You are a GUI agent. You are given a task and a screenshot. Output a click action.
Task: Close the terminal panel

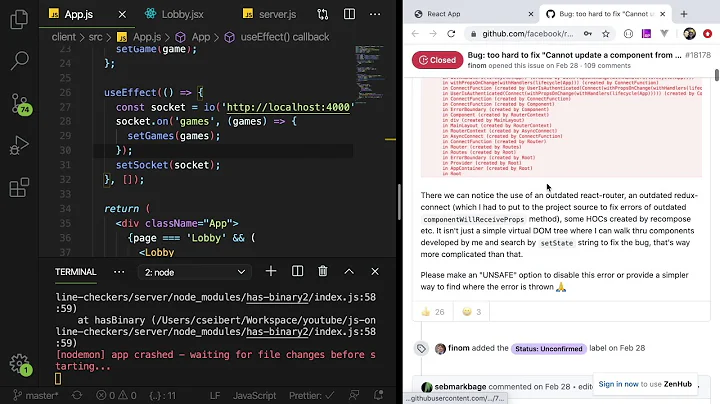(x=375, y=271)
